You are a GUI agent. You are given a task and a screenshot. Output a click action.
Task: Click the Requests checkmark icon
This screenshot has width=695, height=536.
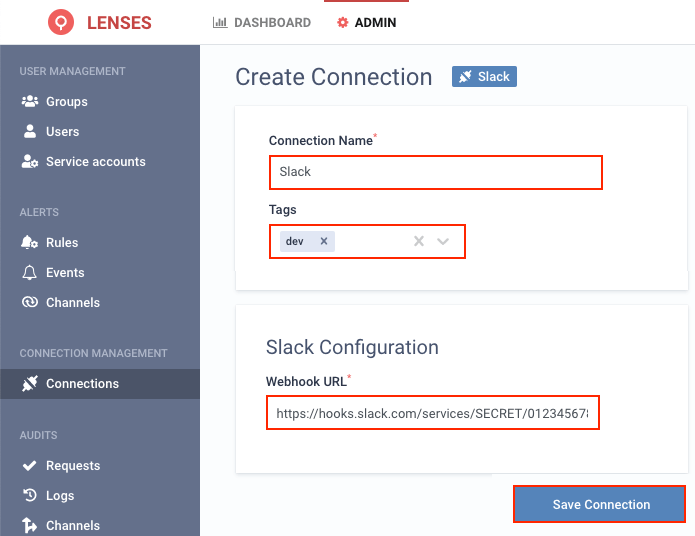click(30, 466)
